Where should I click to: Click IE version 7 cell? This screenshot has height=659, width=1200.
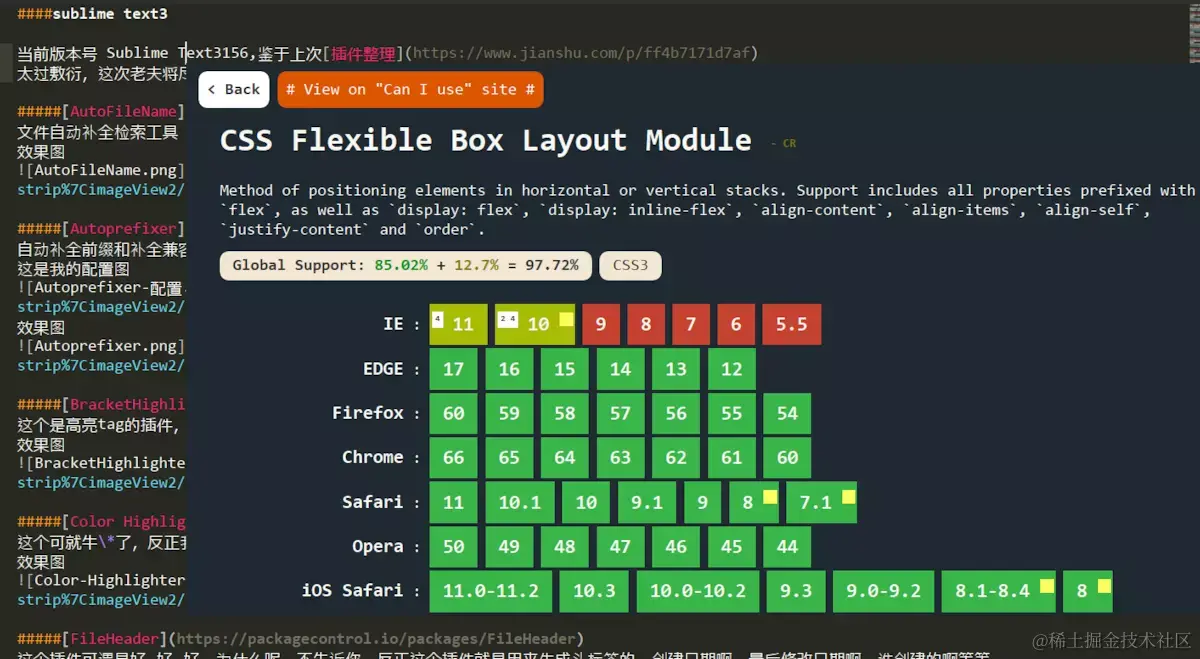pyautogui.click(x=691, y=325)
